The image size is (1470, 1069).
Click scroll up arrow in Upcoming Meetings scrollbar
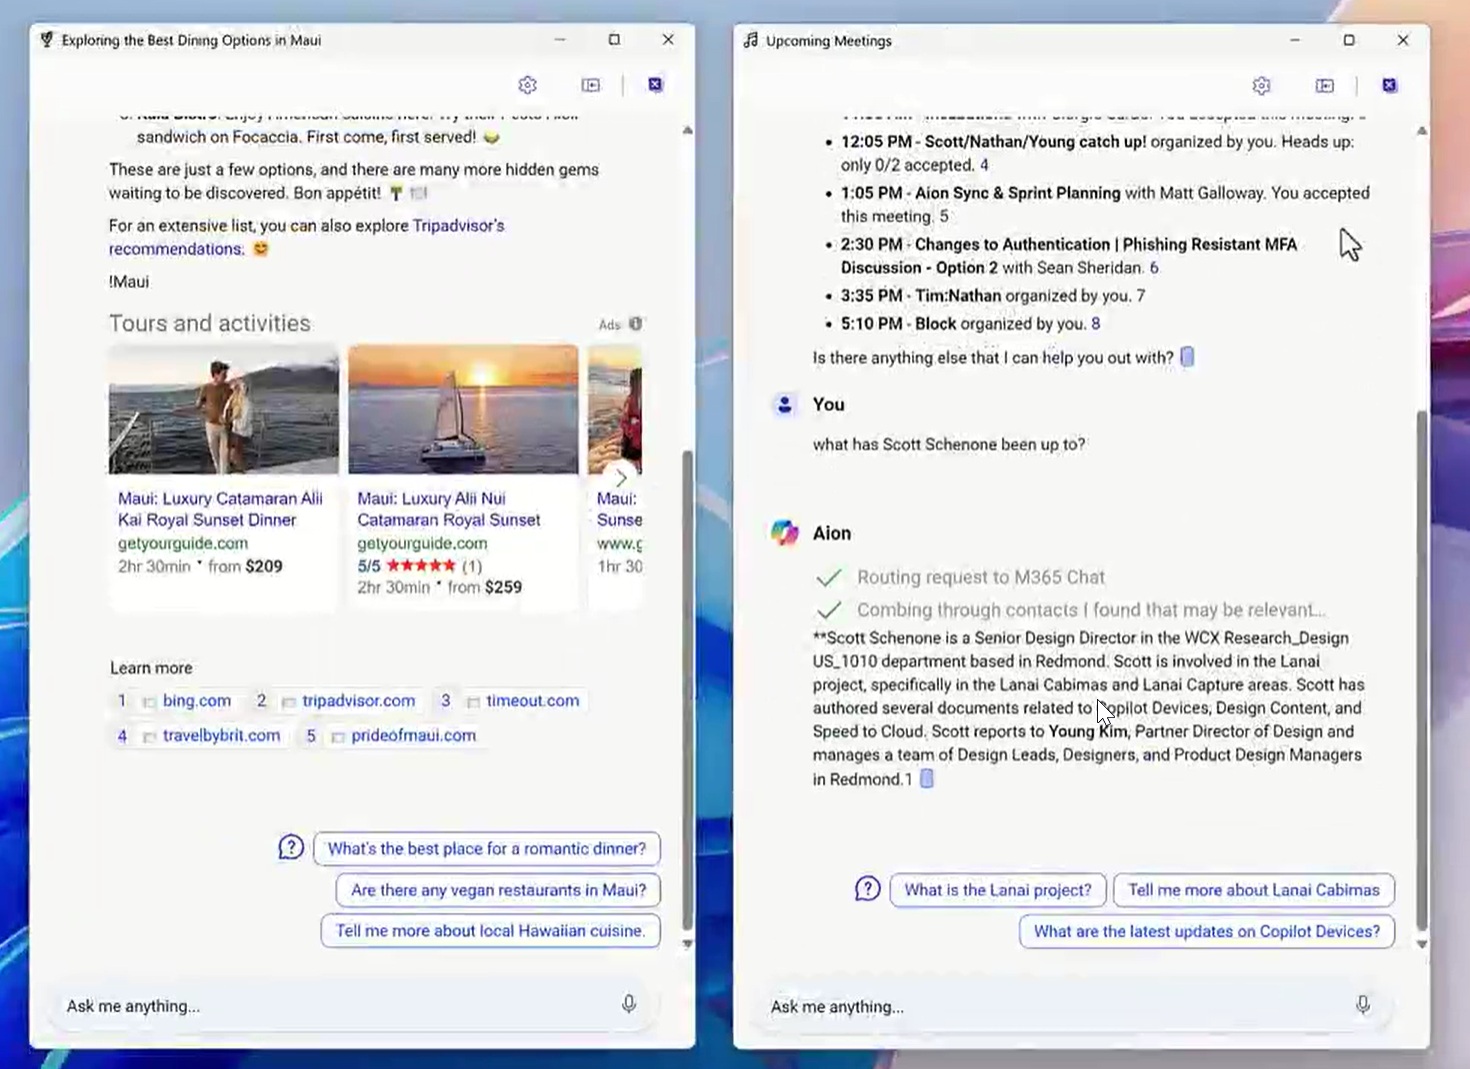1422,131
